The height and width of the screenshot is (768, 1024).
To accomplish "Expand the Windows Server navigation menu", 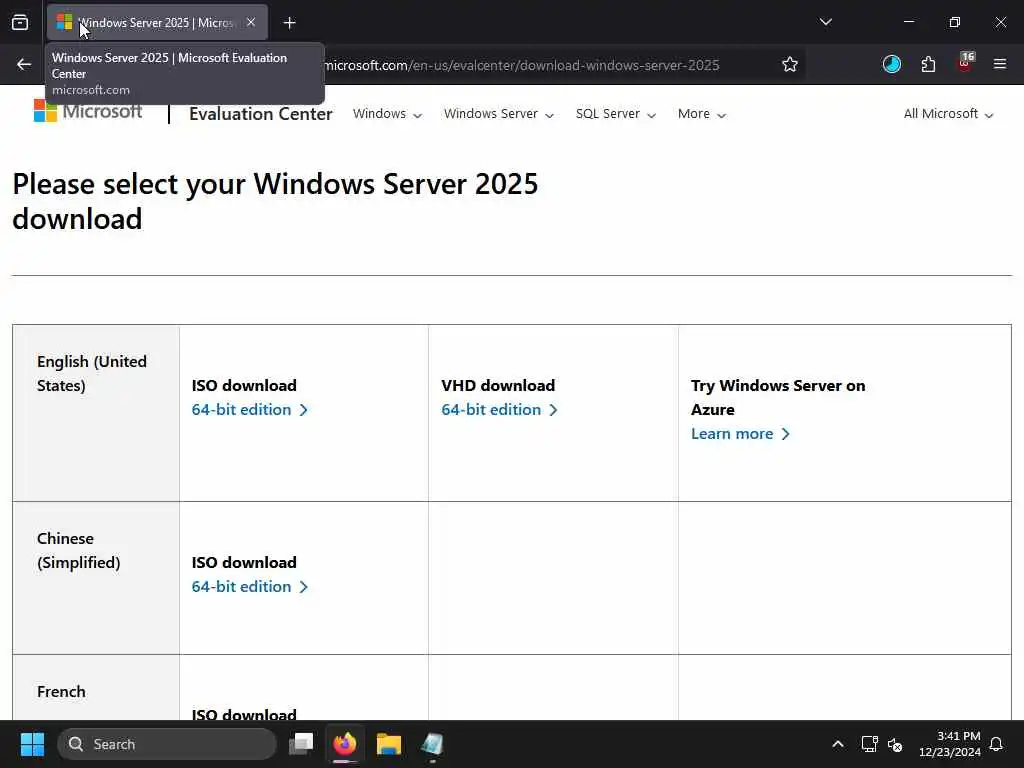I will pyautogui.click(x=499, y=114).
